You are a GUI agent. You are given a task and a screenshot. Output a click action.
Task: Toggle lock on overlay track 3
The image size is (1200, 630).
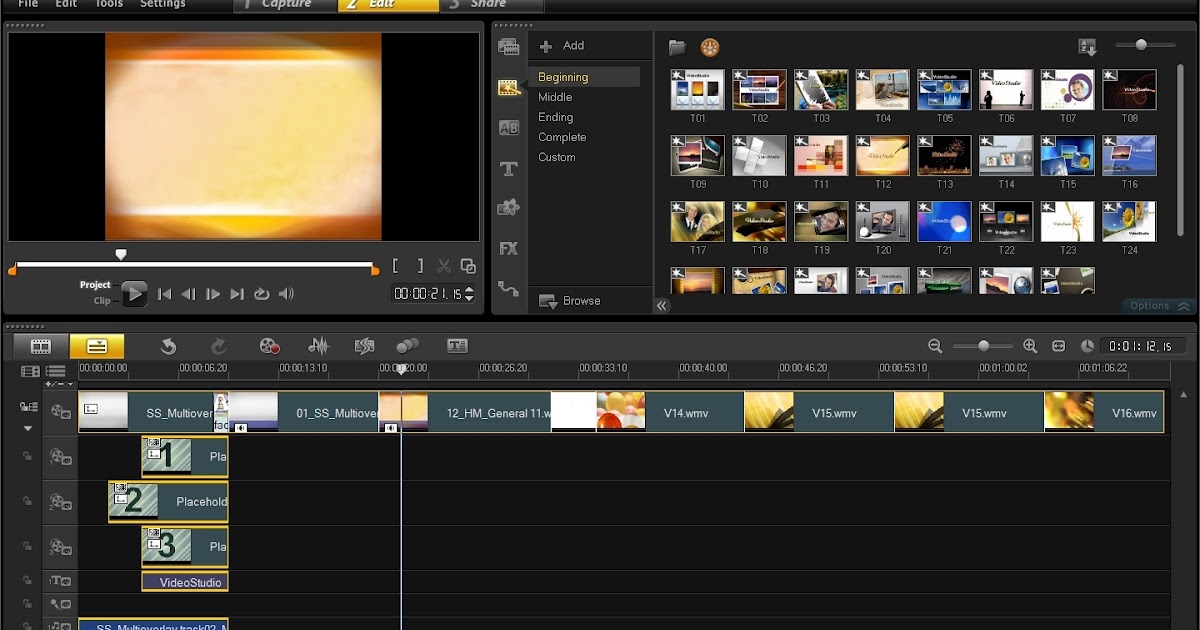click(28, 547)
